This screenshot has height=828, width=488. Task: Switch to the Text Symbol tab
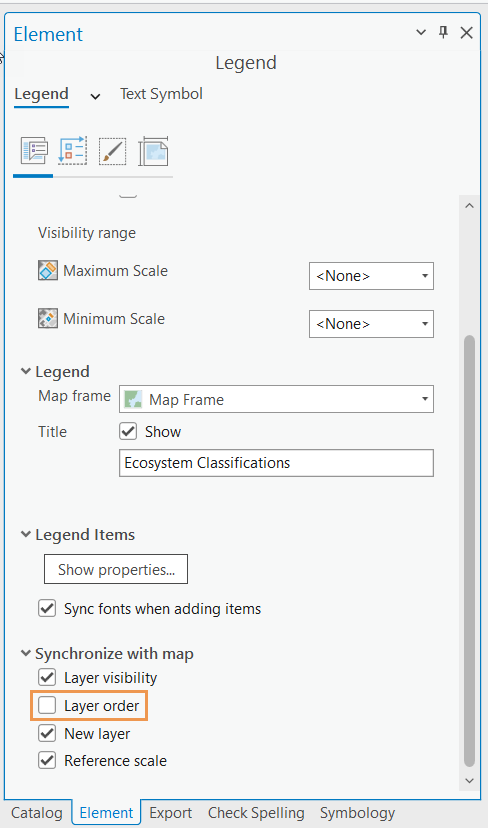tap(161, 94)
